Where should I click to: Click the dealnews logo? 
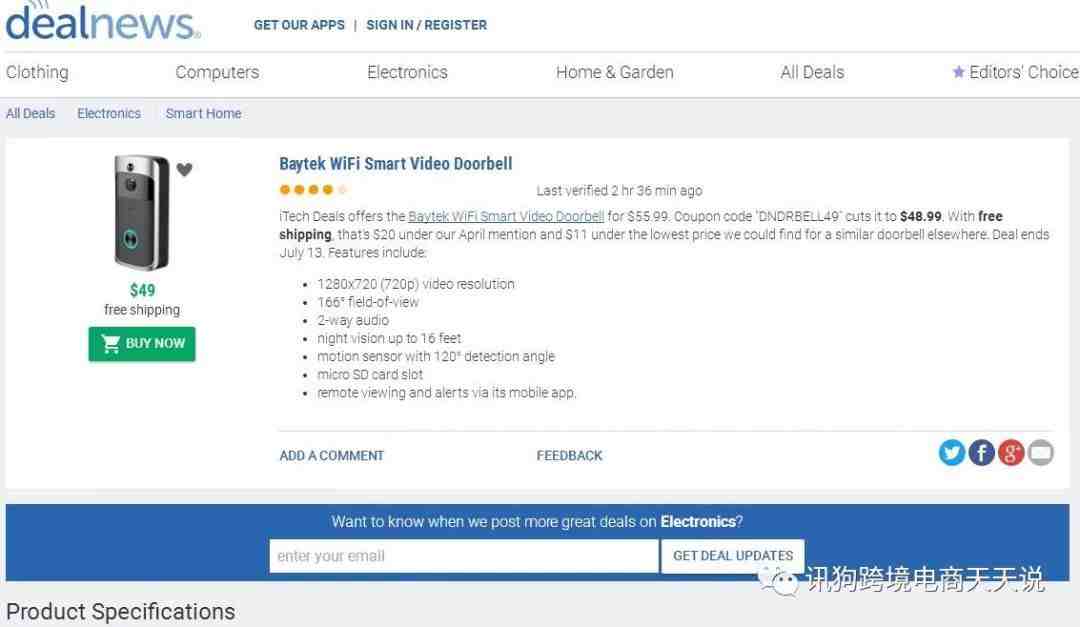point(103,21)
